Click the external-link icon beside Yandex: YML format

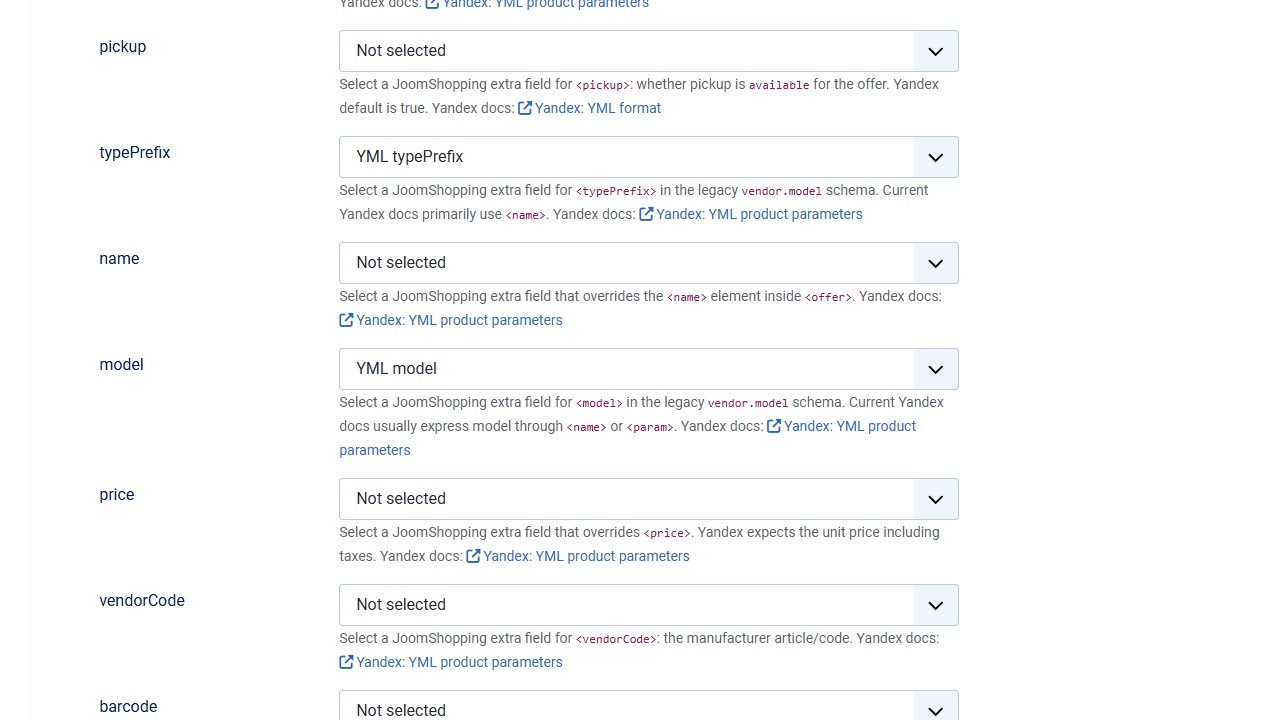(x=525, y=108)
